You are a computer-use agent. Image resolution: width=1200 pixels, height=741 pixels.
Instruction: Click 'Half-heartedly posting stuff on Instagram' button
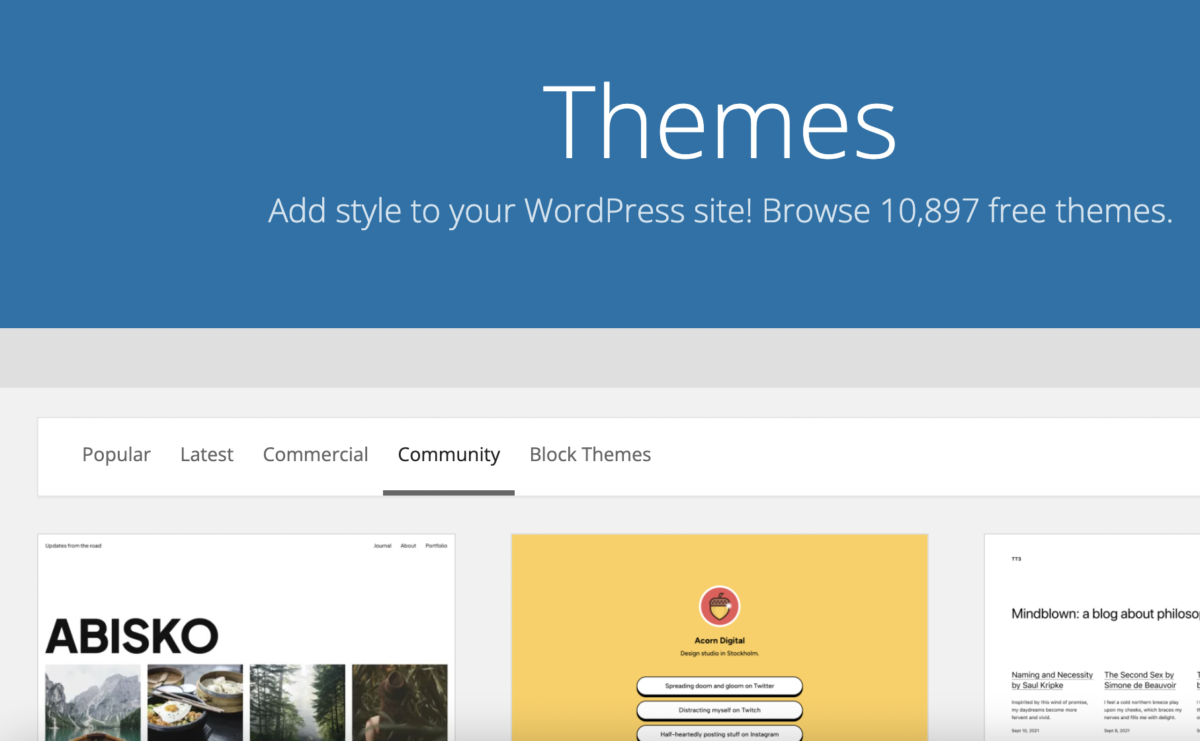pyautogui.click(x=719, y=733)
